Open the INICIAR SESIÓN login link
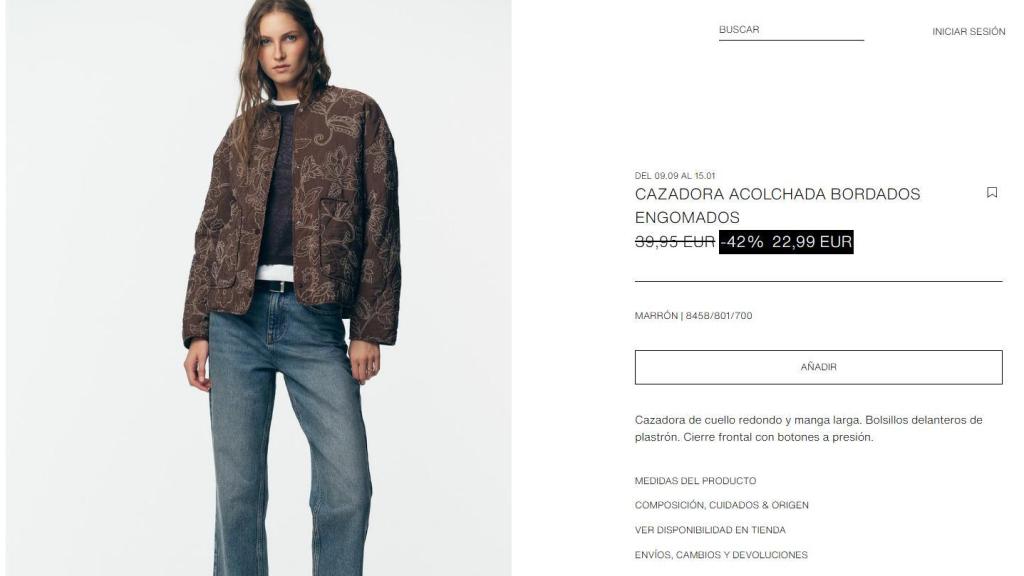Image resolution: width=1024 pixels, height=576 pixels. 968,31
